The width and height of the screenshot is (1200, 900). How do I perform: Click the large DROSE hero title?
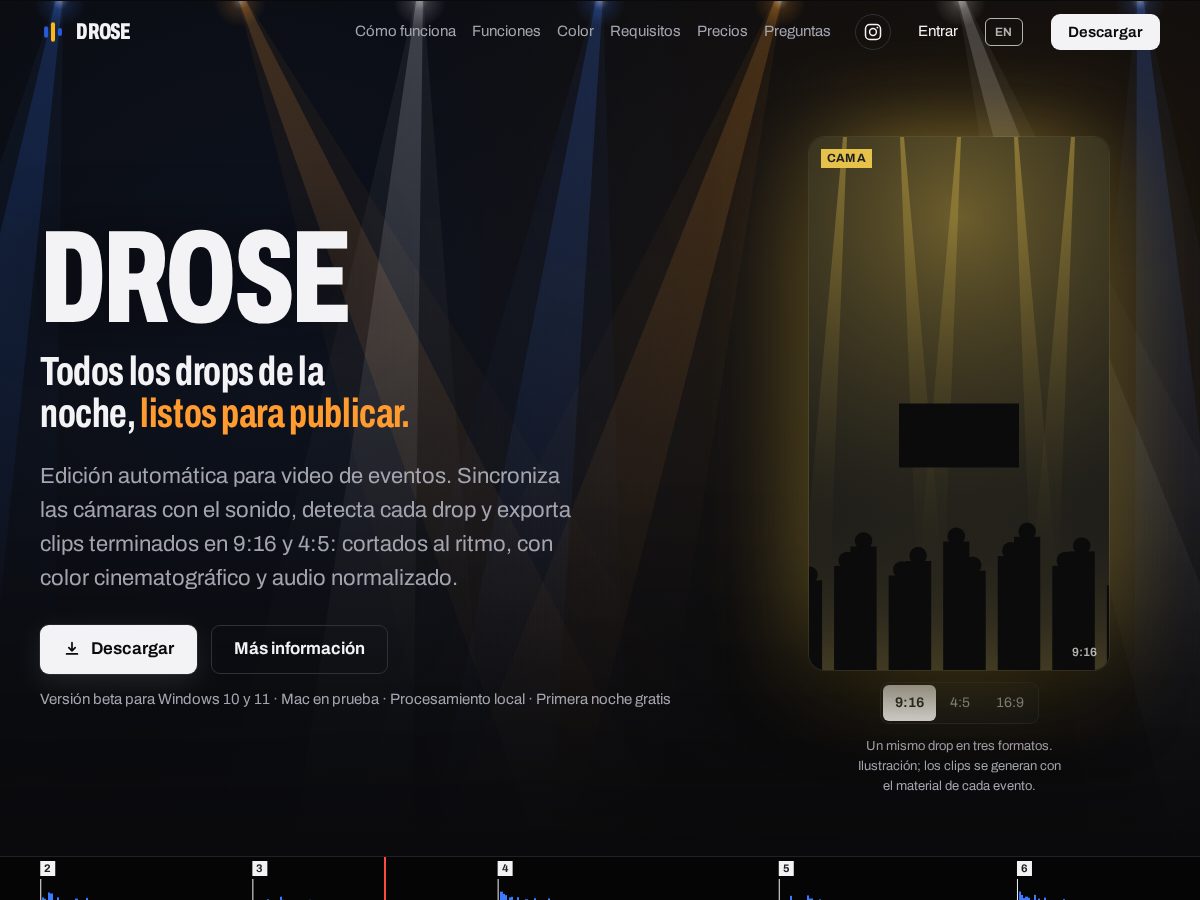pos(194,278)
